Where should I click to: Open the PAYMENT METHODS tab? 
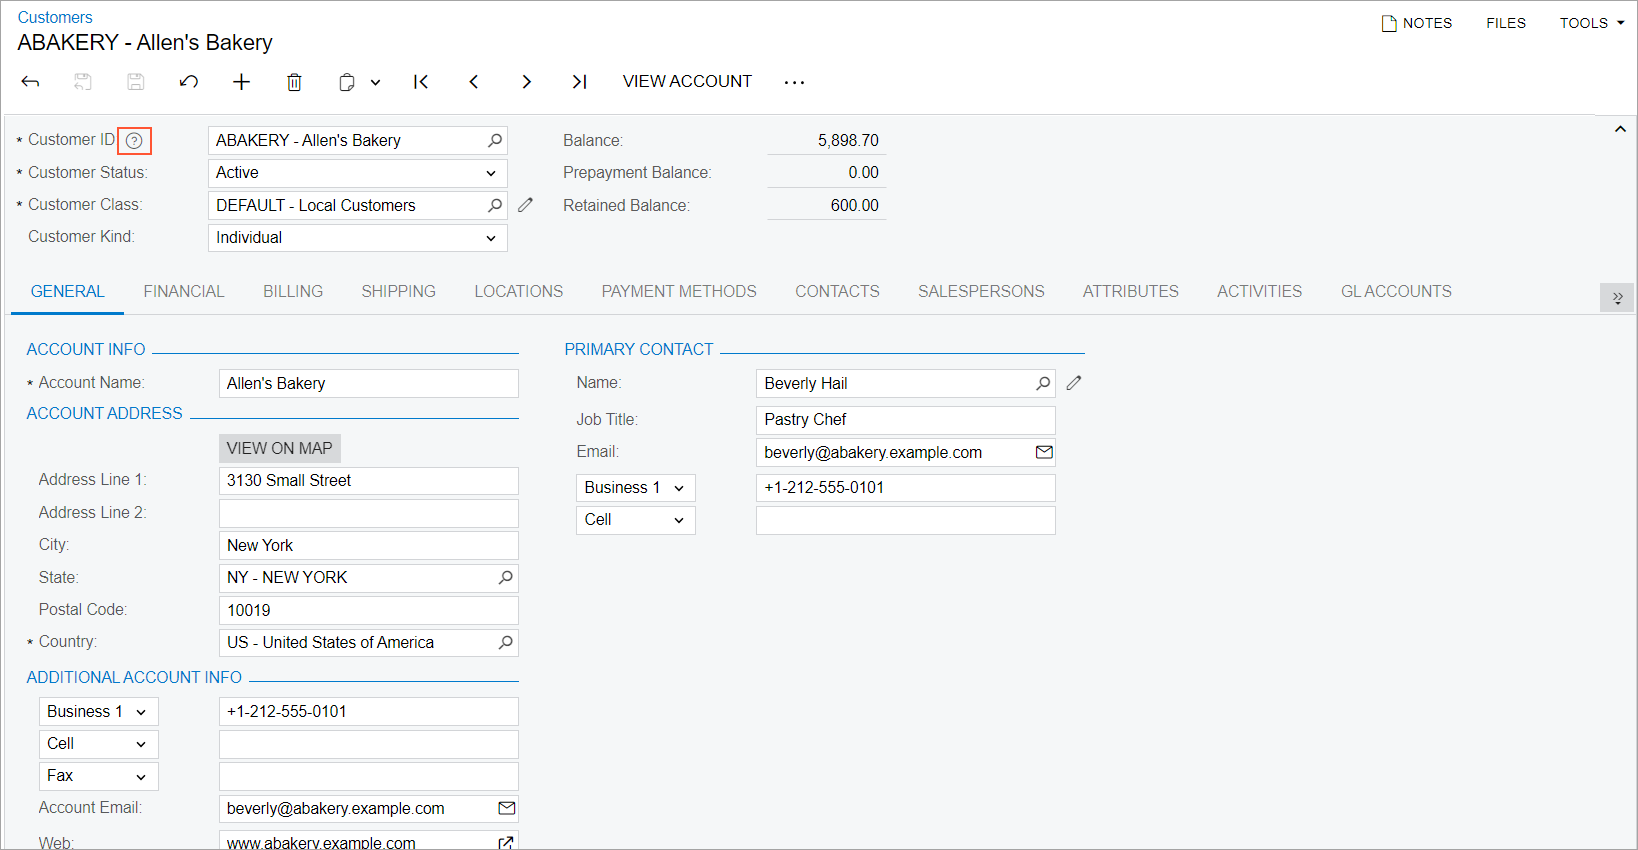678,292
